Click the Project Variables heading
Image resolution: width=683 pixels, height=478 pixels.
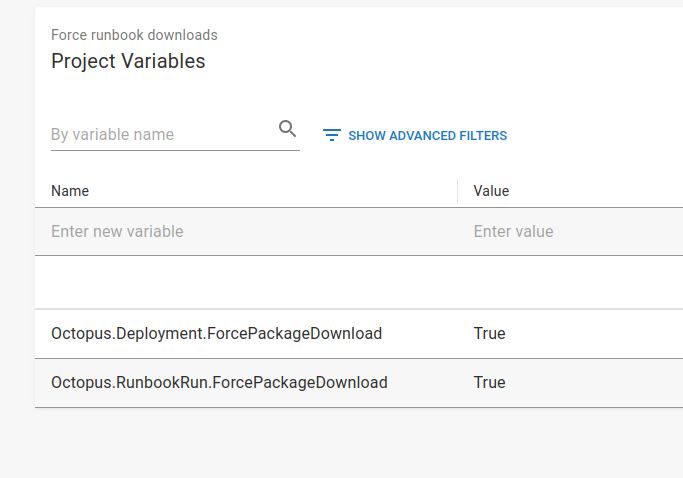(x=128, y=61)
